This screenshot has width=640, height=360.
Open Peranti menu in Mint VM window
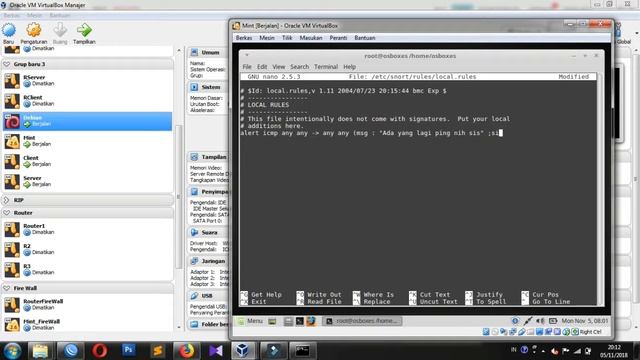tap(338, 38)
